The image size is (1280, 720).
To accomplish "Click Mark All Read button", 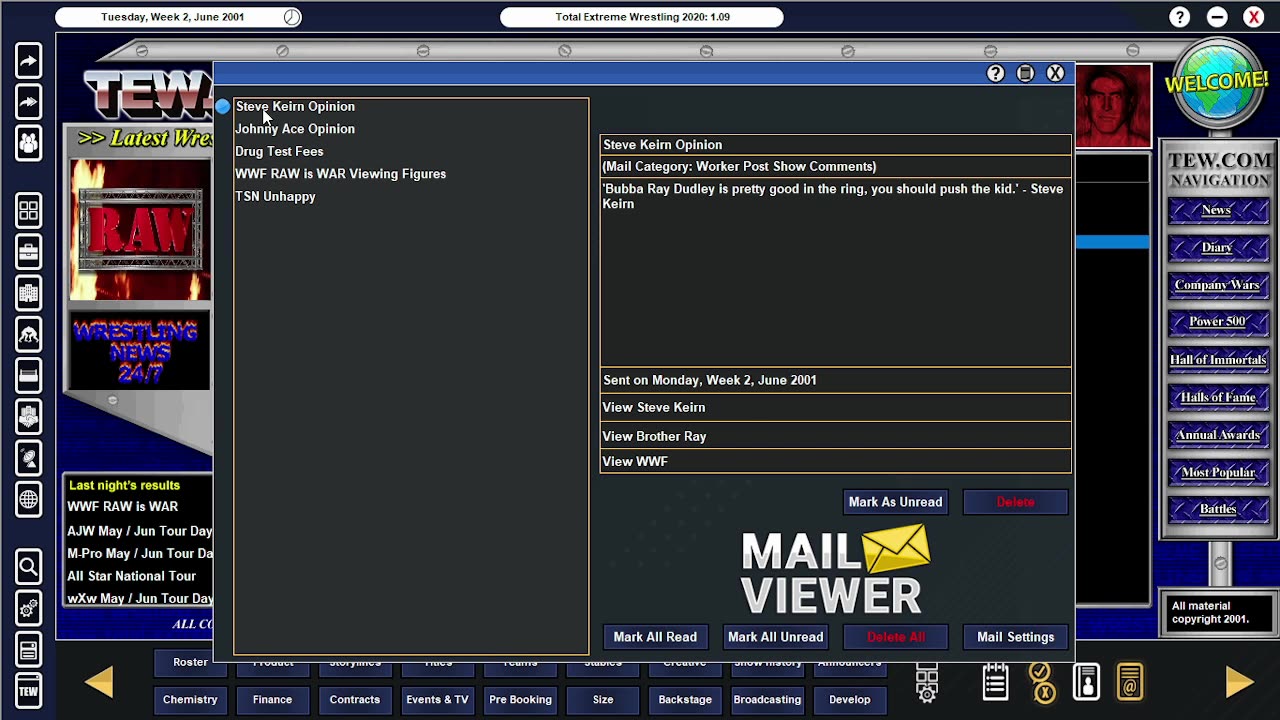I will point(655,637).
